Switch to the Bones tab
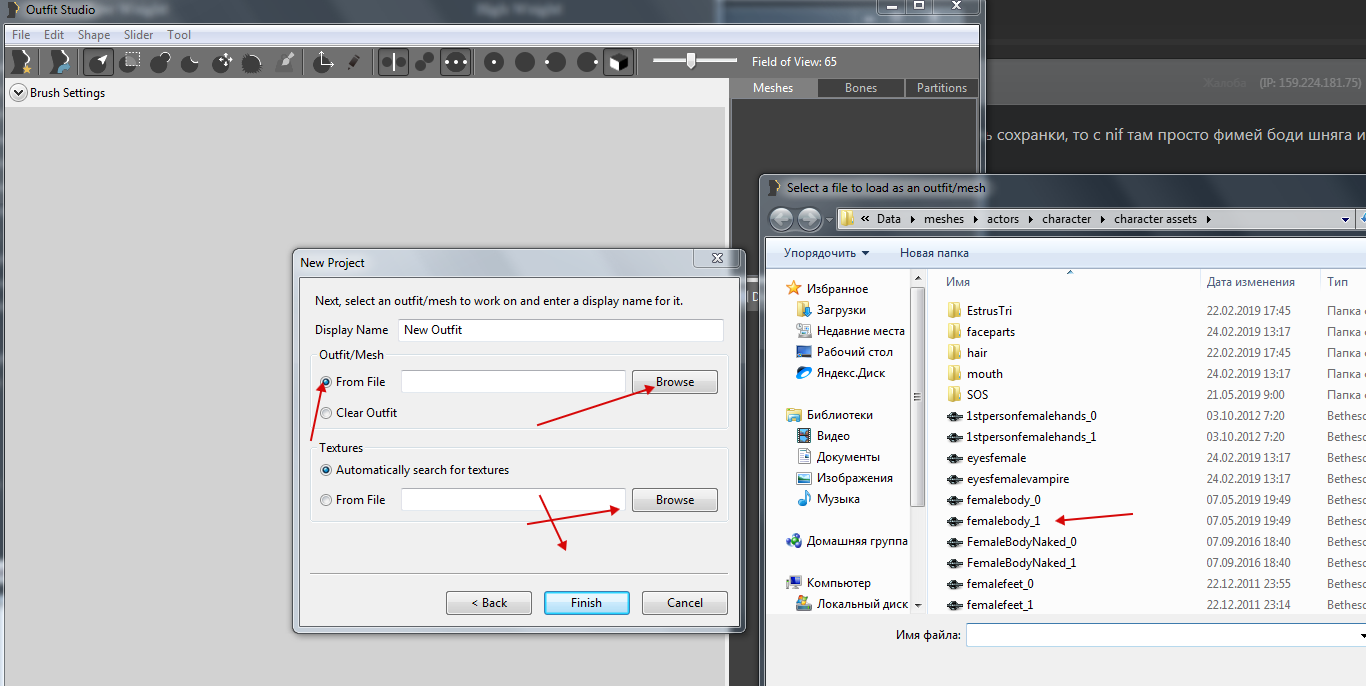This screenshot has height=686, width=1366. tap(860, 88)
